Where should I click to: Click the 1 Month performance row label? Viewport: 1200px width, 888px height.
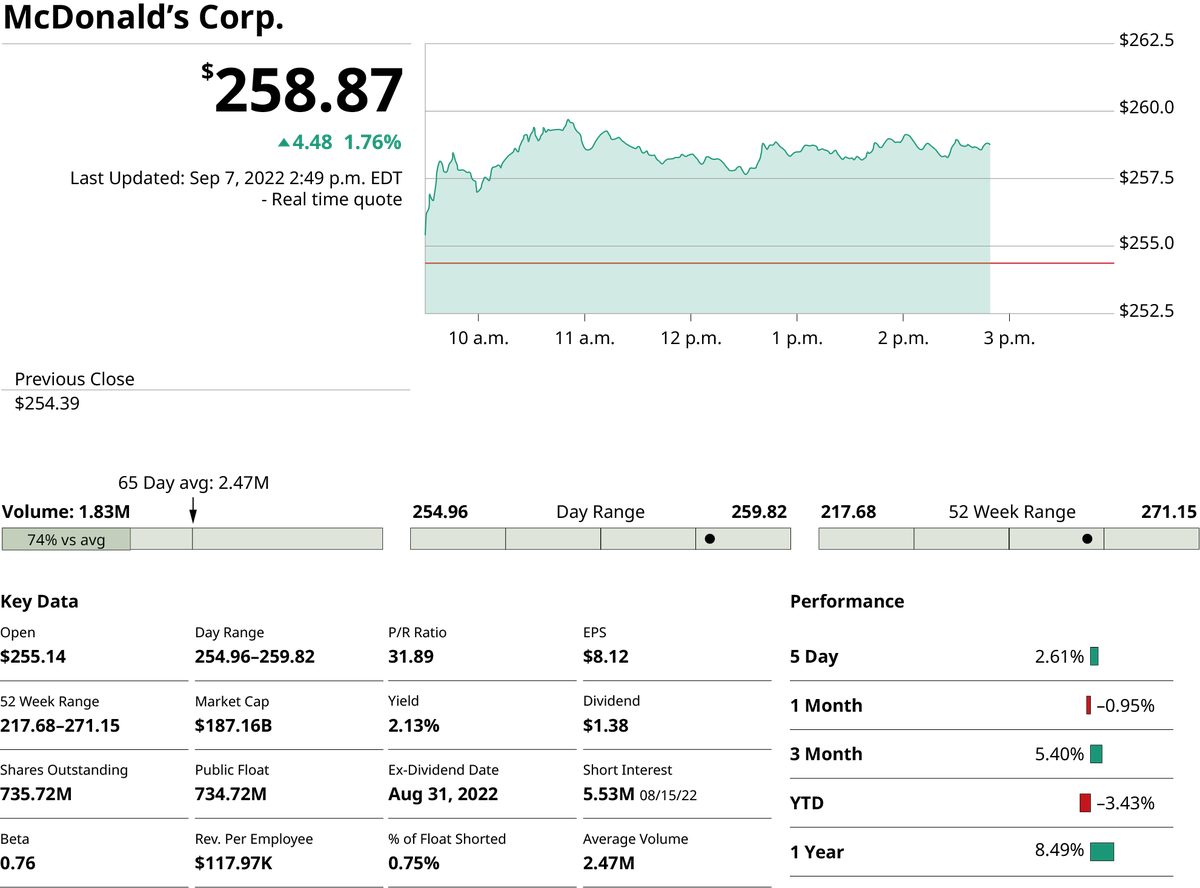point(826,706)
